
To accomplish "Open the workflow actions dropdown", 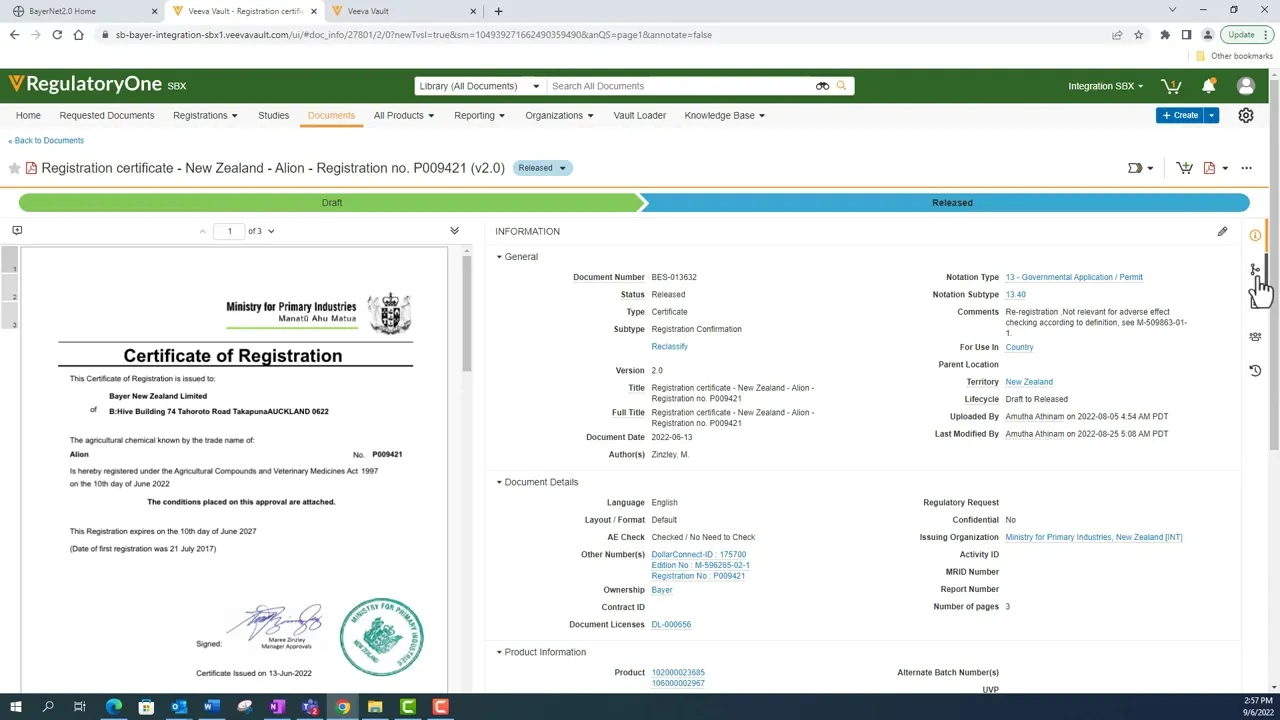I will click(x=1140, y=168).
